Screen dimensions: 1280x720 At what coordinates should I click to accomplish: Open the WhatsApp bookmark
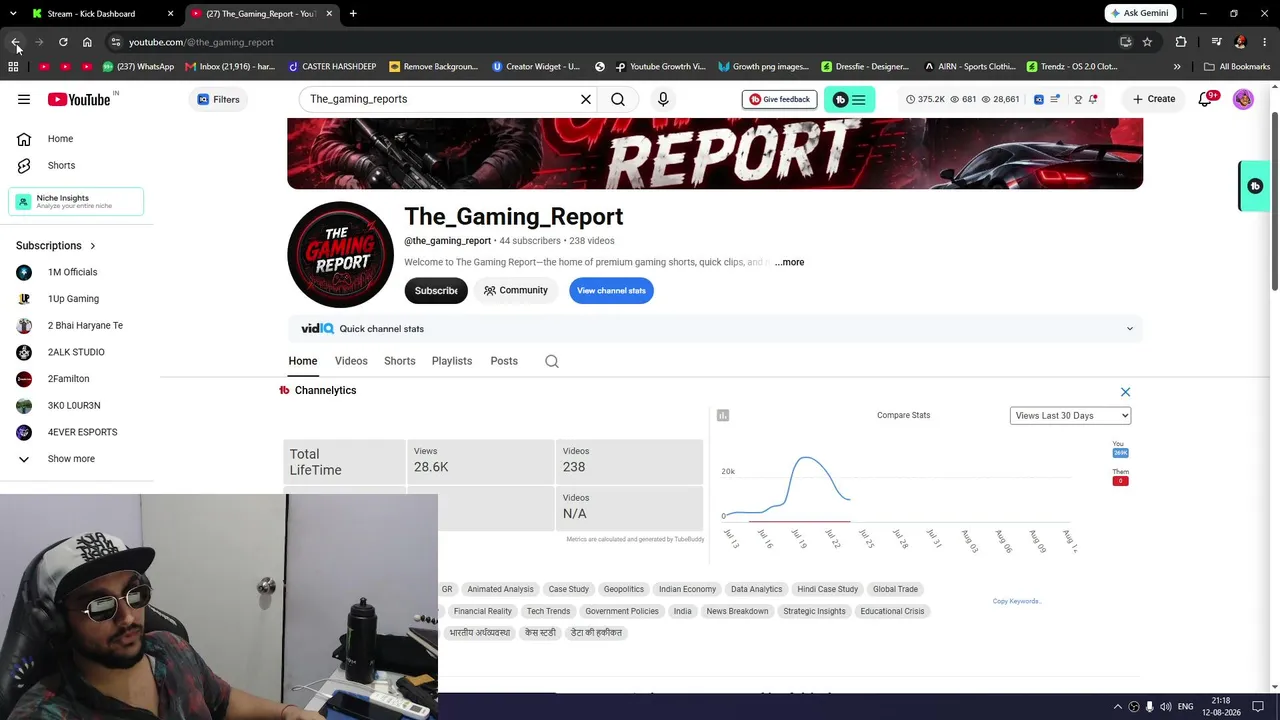pyautogui.click(x=139, y=67)
